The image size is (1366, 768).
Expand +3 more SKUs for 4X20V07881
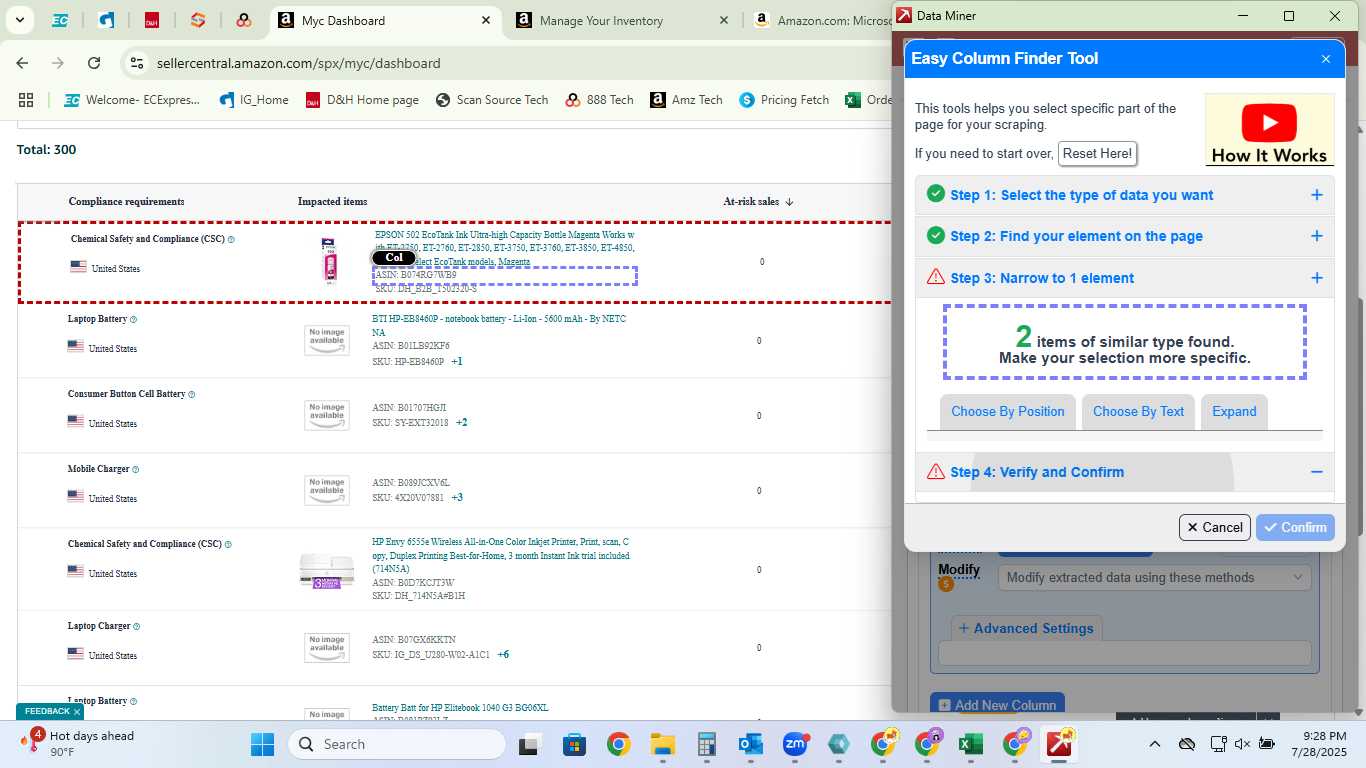tap(457, 497)
